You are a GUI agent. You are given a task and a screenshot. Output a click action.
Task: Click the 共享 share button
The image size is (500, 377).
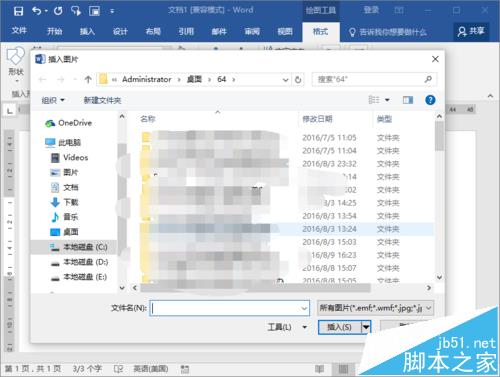(471, 32)
